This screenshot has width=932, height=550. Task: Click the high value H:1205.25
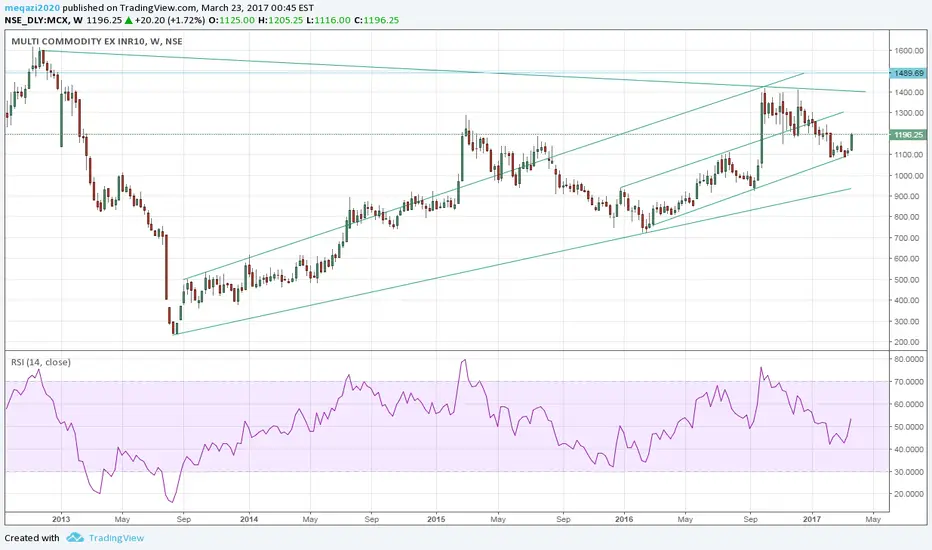(x=281, y=20)
